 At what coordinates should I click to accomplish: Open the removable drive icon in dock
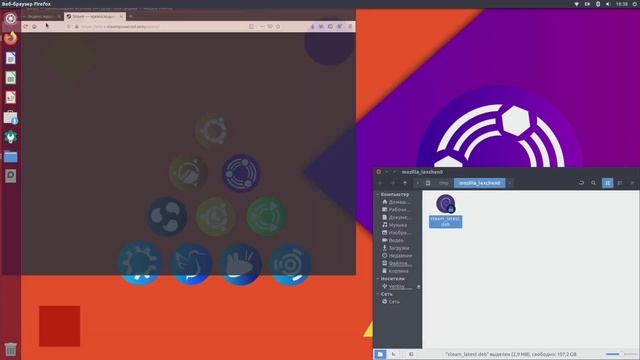click(11, 176)
